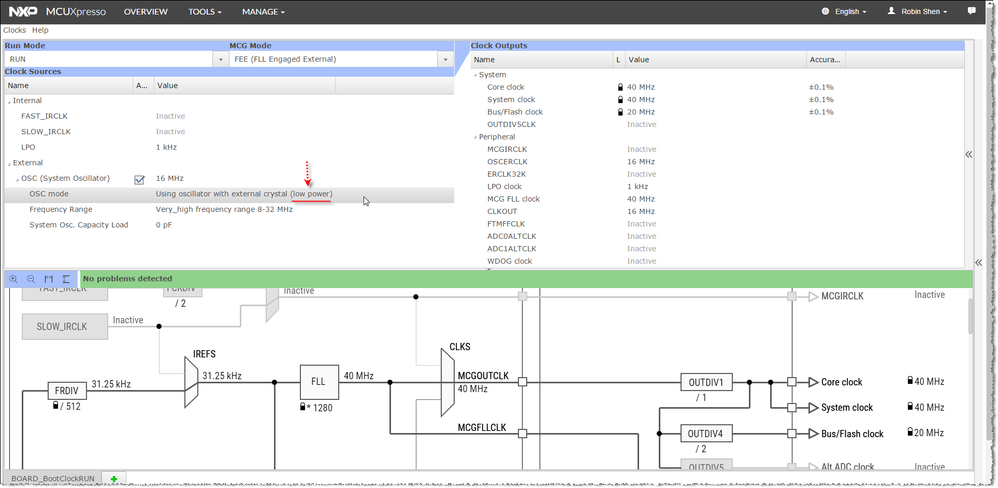Open the Help menu

(x=40, y=30)
